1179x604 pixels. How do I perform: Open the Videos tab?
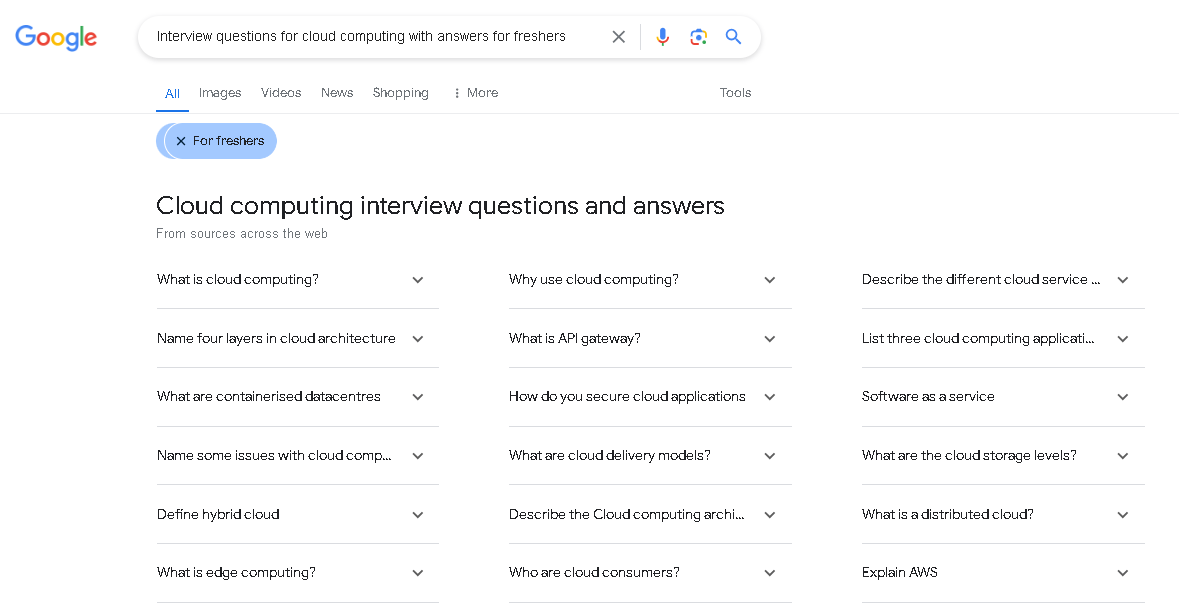[x=280, y=93]
